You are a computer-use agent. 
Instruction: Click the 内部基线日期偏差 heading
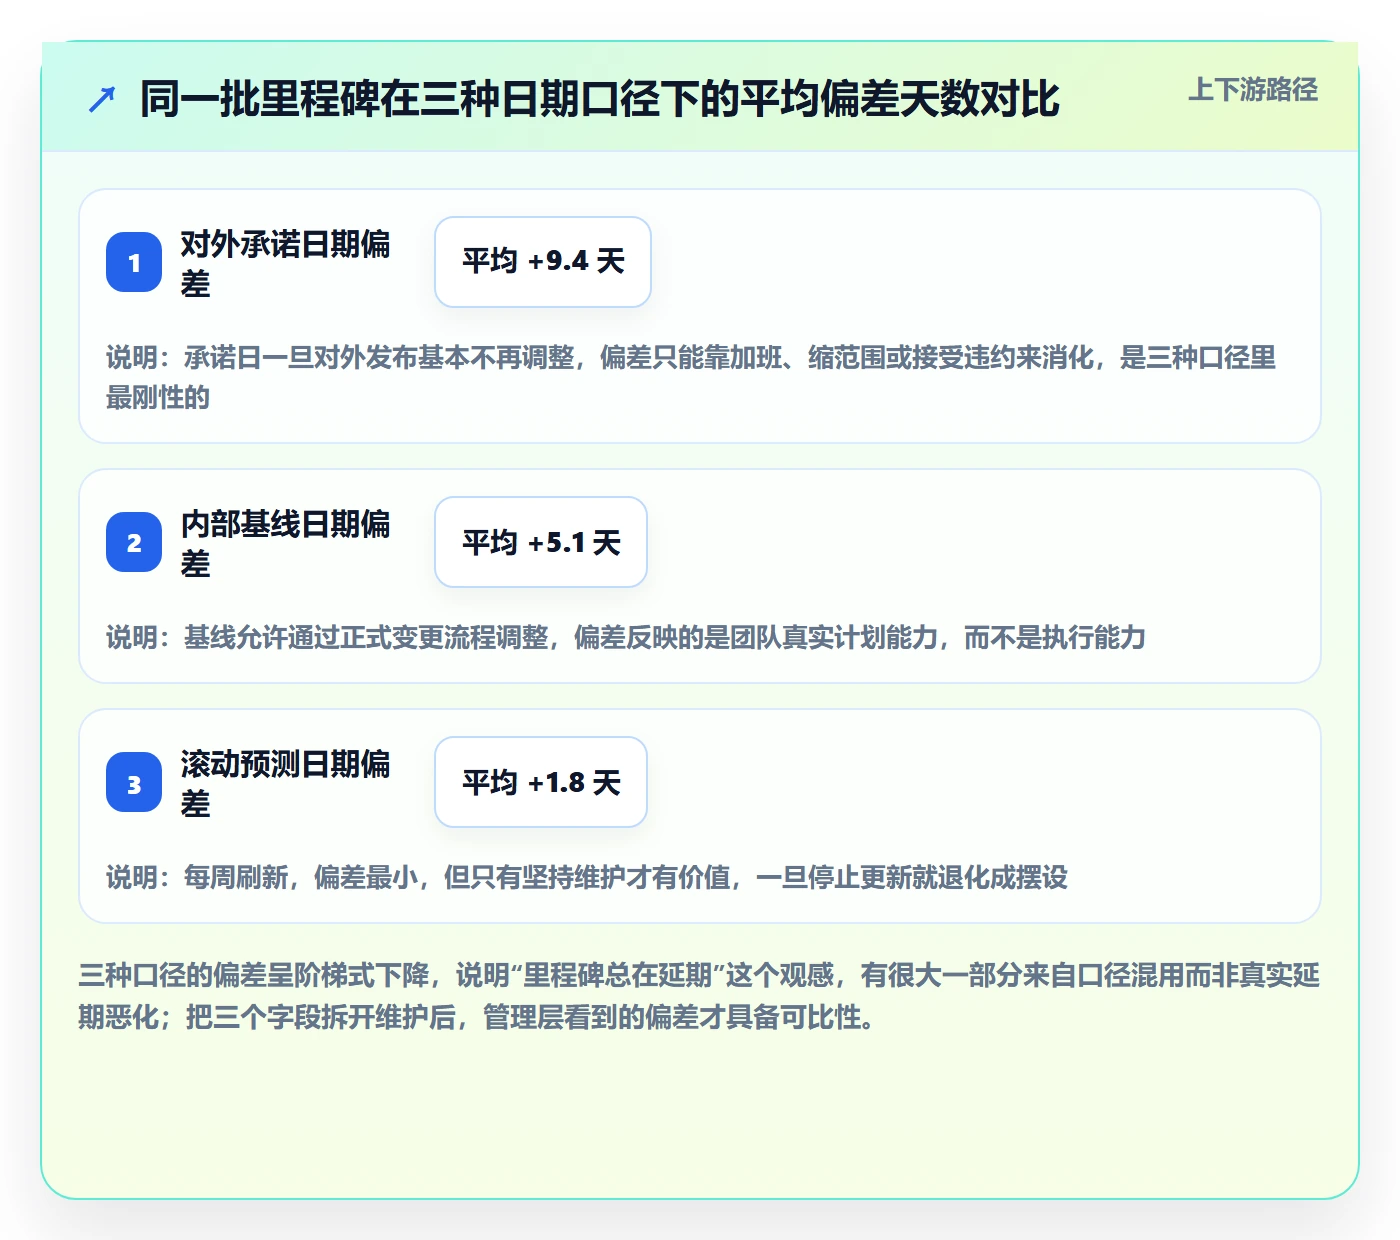(286, 543)
